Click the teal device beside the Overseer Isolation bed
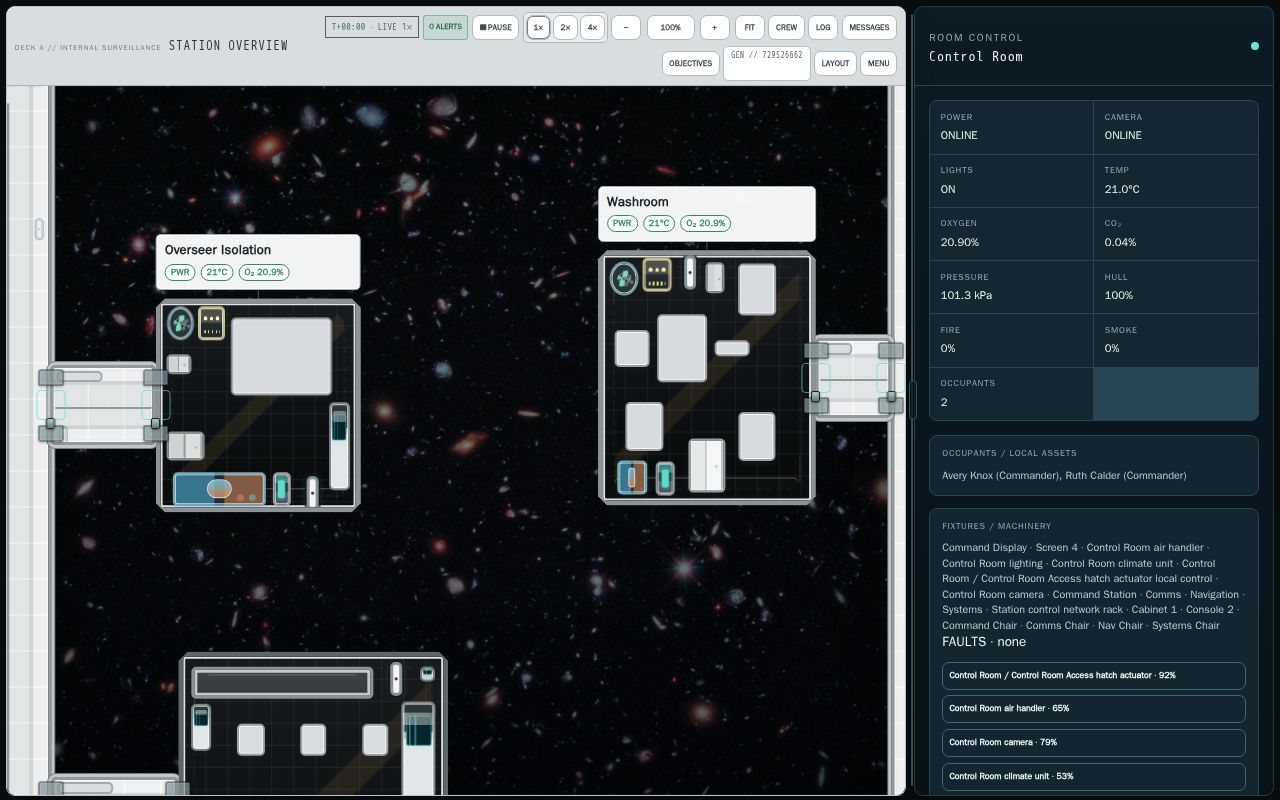This screenshot has height=800, width=1280. (282, 489)
